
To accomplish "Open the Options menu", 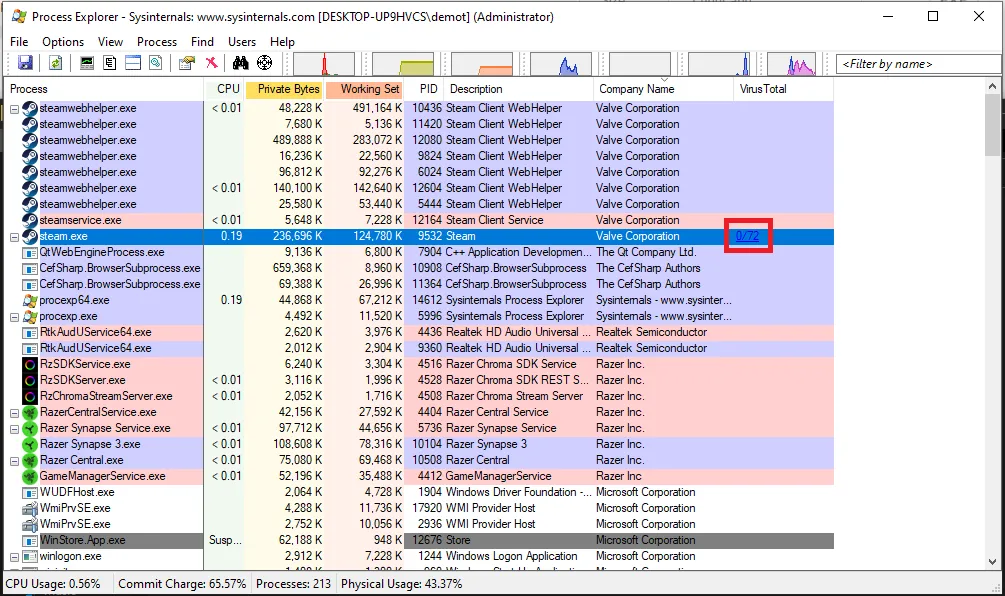I will [63, 42].
